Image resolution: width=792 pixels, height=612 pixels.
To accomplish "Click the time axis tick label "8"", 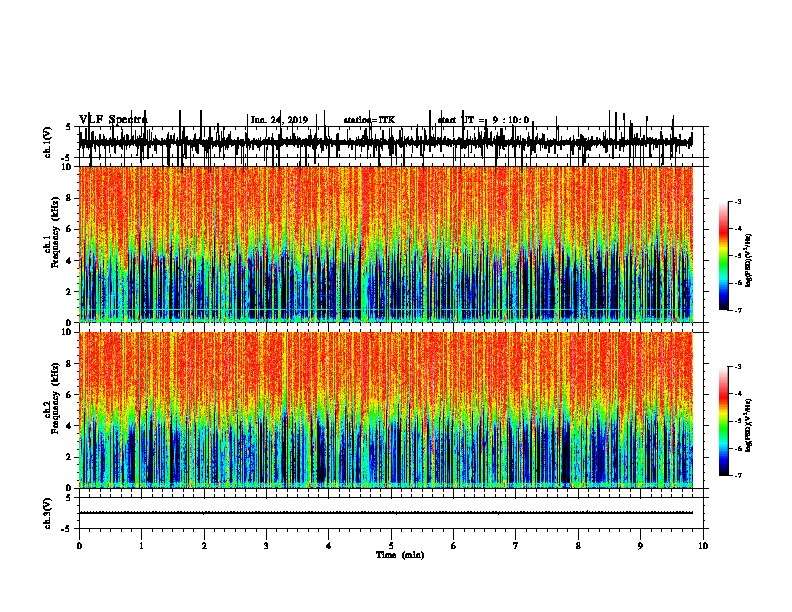I will click(578, 546).
